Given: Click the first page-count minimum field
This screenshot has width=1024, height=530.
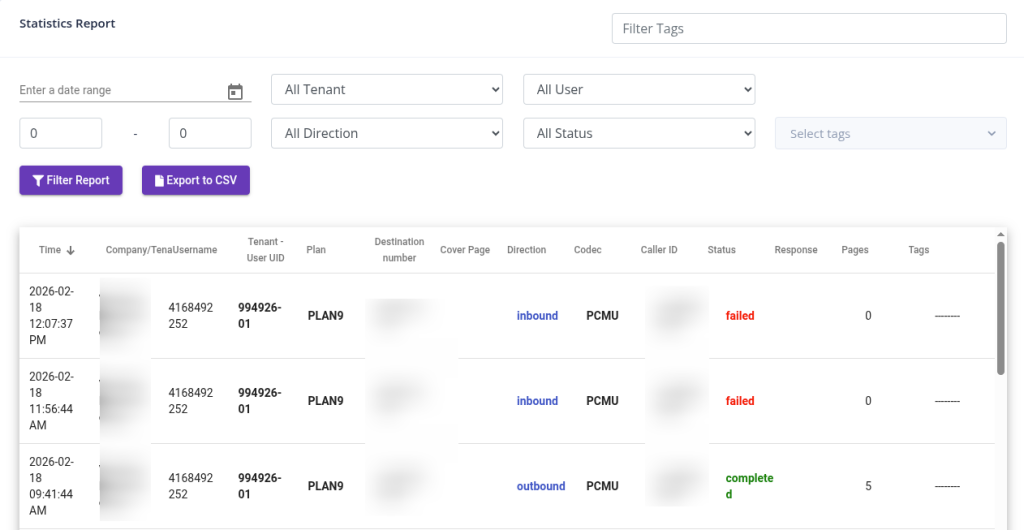Looking at the screenshot, I should pyautogui.click(x=60, y=133).
